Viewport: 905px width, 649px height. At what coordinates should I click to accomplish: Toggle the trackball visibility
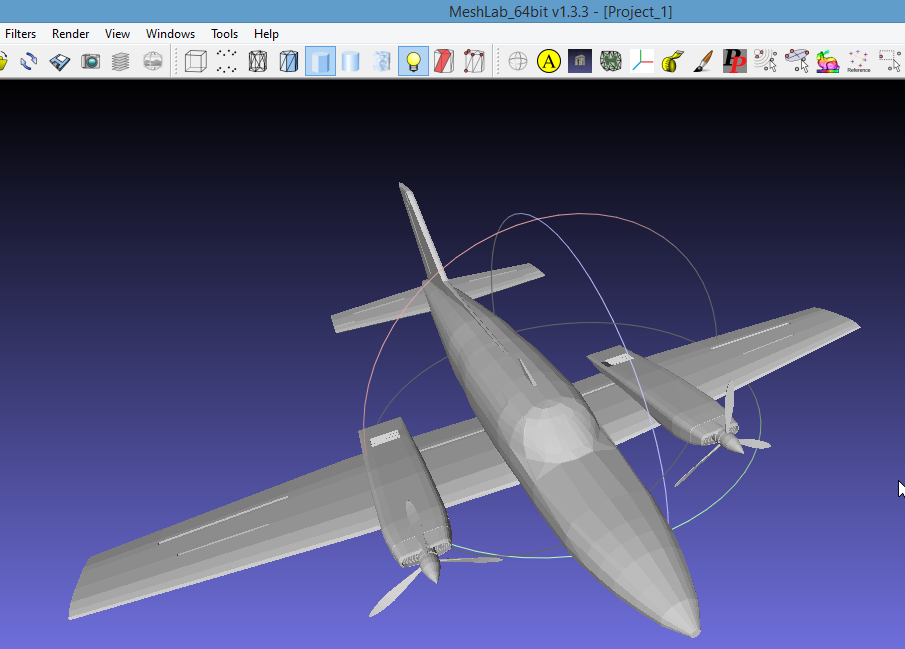tap(517, 61)
